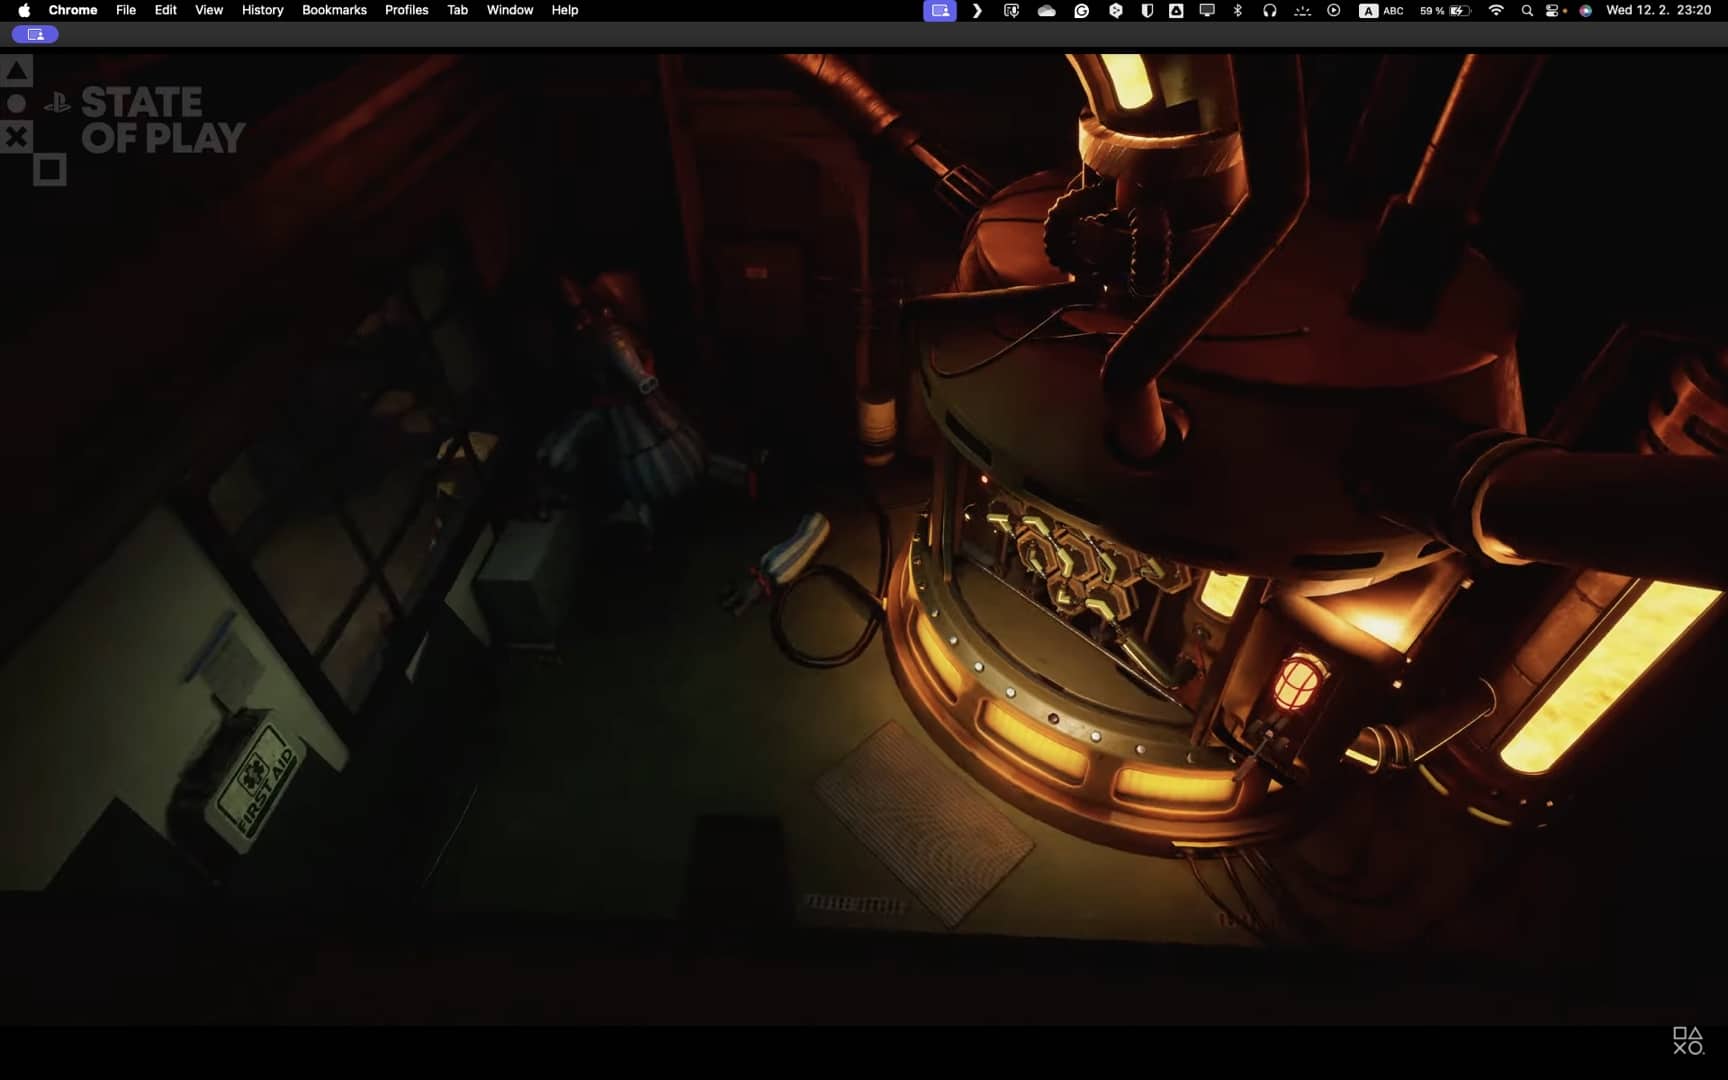Click the keyboard brightness menu bar icon

(x=1302, y=10)
